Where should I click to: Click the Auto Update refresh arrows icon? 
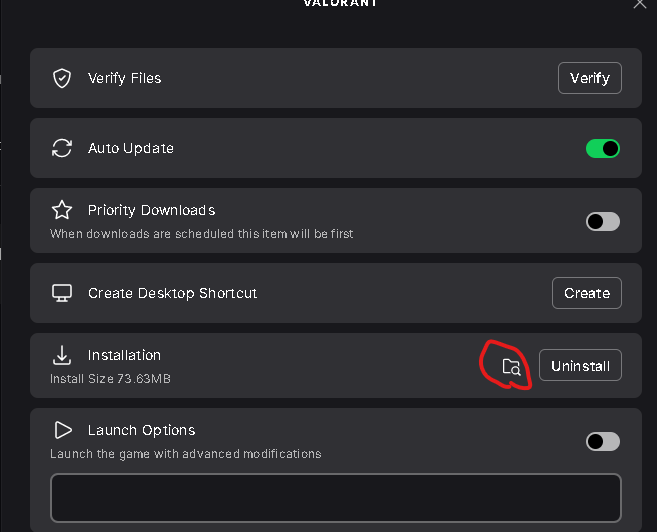(x=62, y=148)
